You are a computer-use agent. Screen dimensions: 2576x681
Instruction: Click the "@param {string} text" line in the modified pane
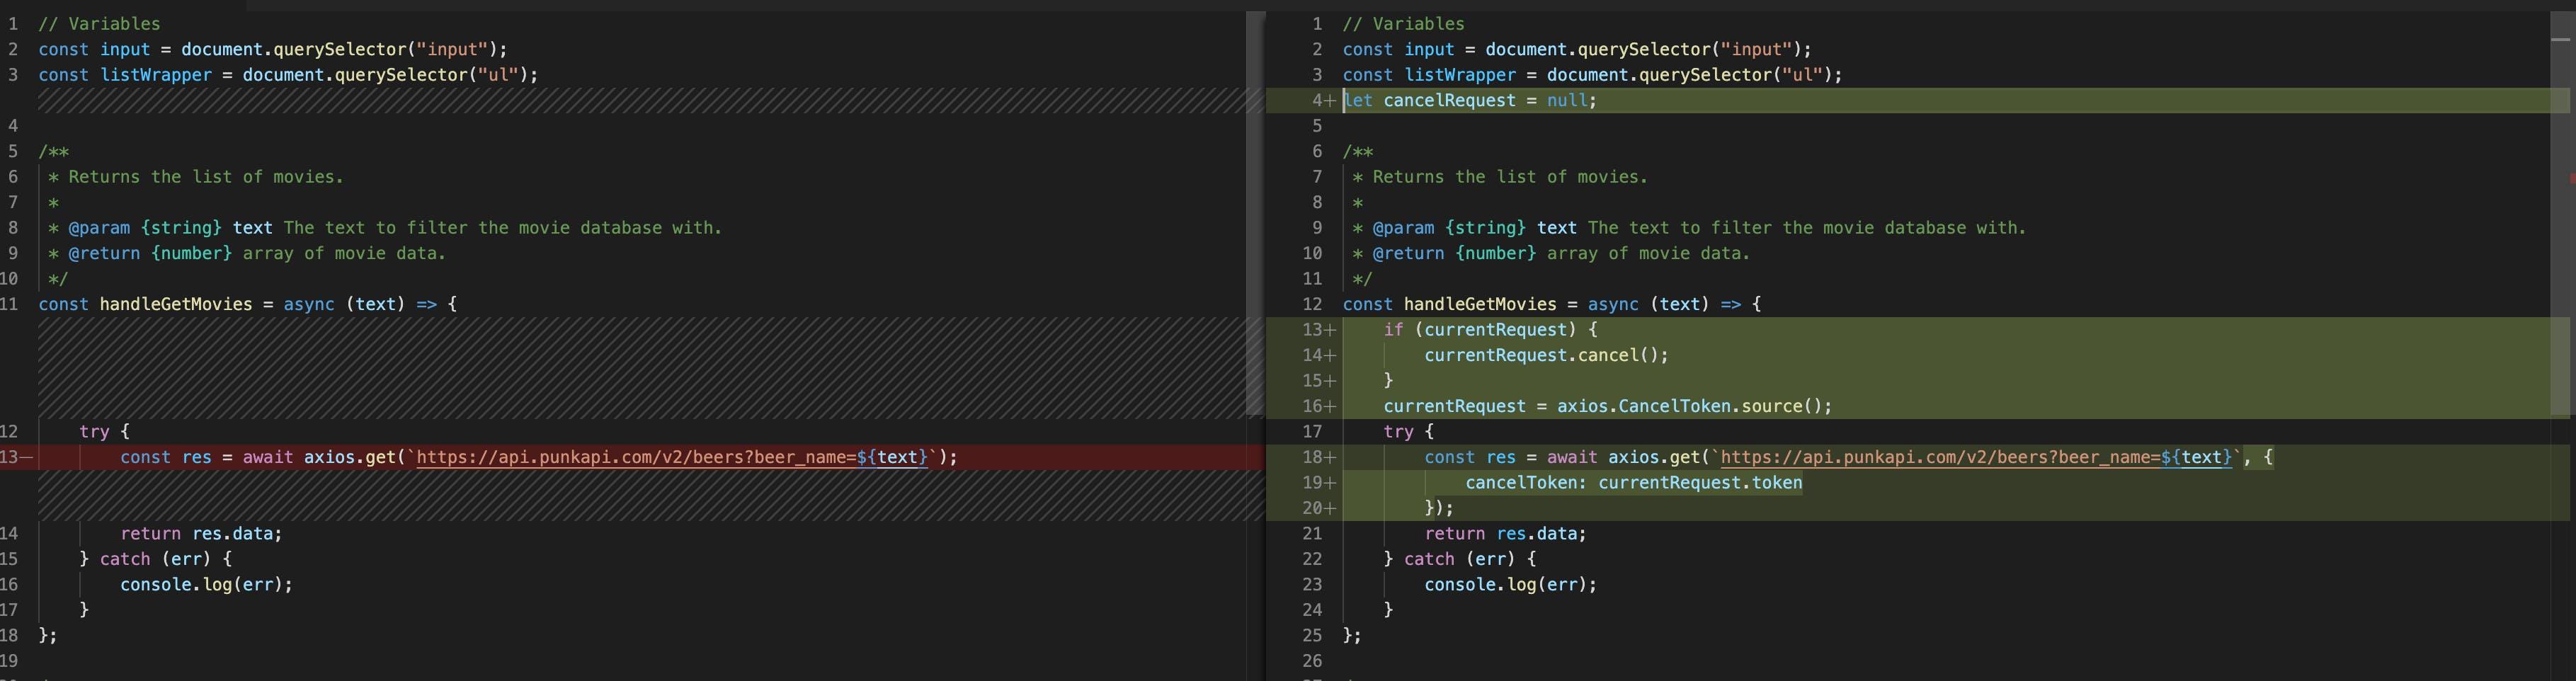tap(1690, 228)
